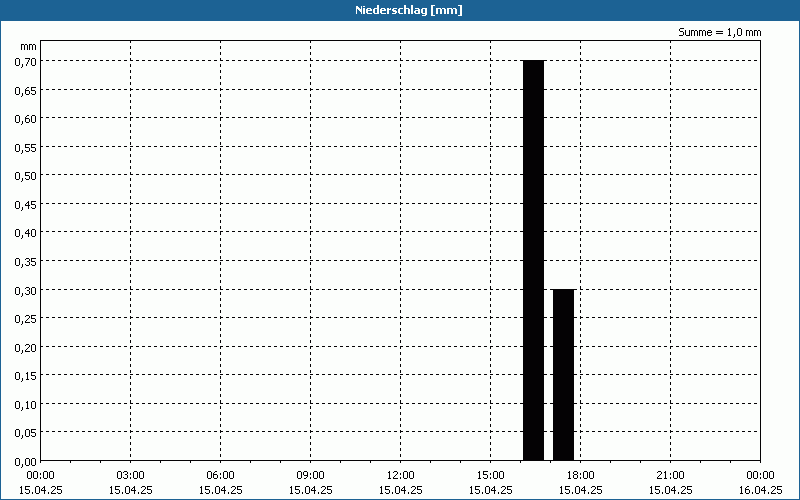Viewport: 800px width, 500px height.
Task: Click the 15.04.25 date under 00:00
Action: (41, 490)
